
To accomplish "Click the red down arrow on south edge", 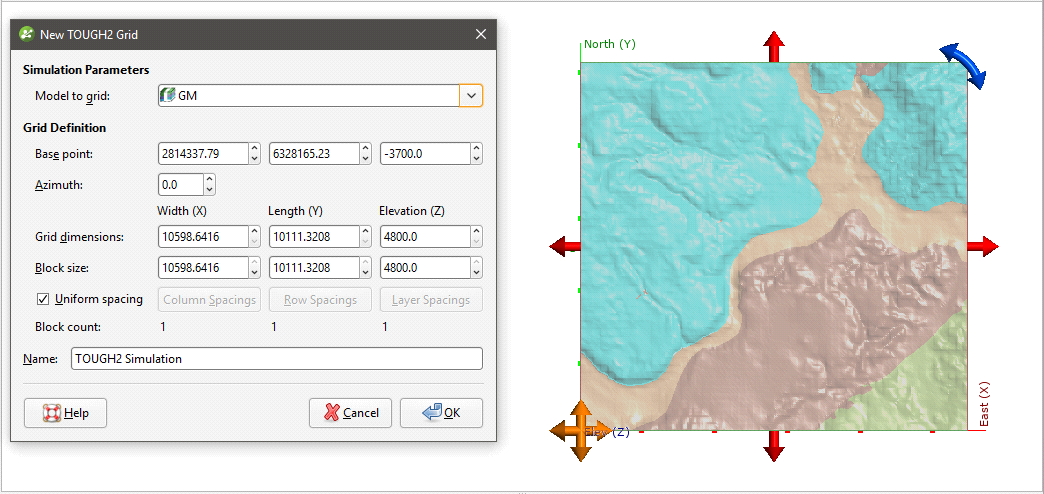I will pos(774,445).
